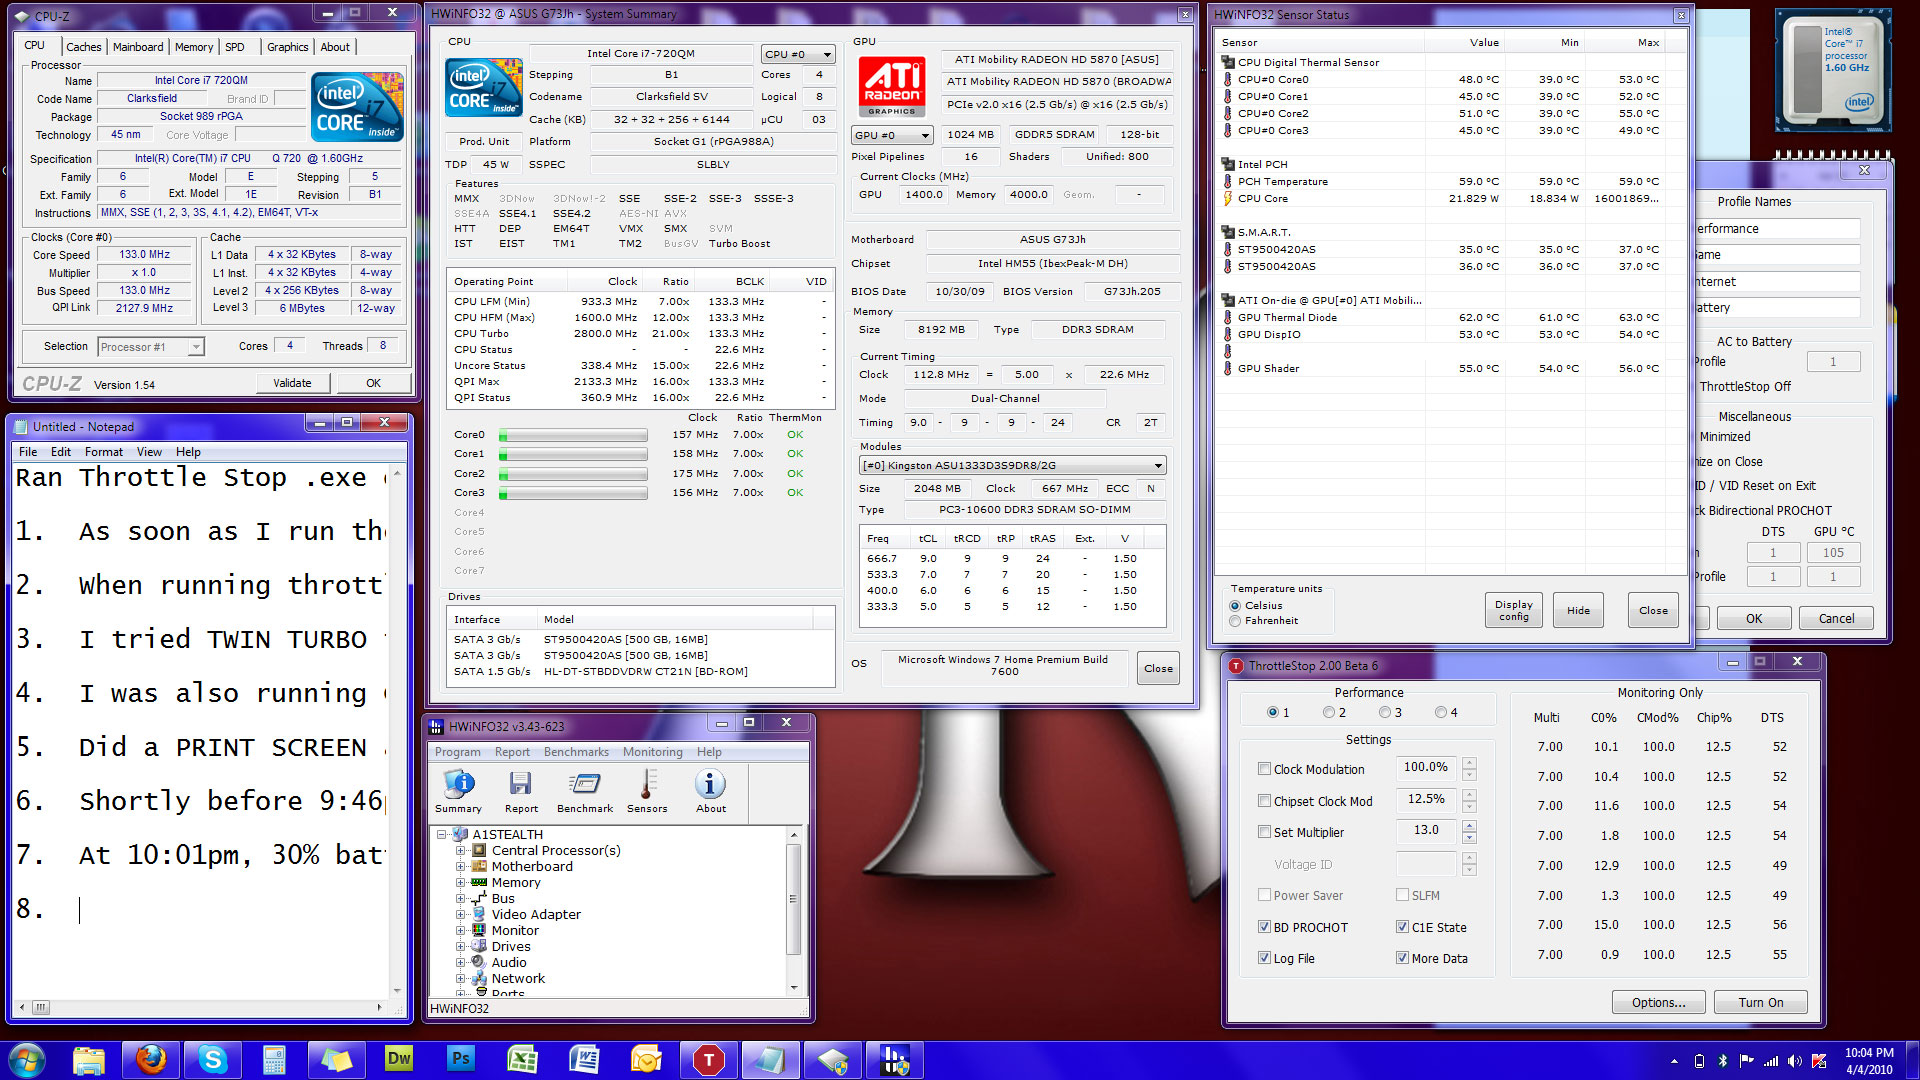Open the volume speaker tray icon
The width and height of the screenshot is (1920, 1080).
[x=1795, y=1061]
